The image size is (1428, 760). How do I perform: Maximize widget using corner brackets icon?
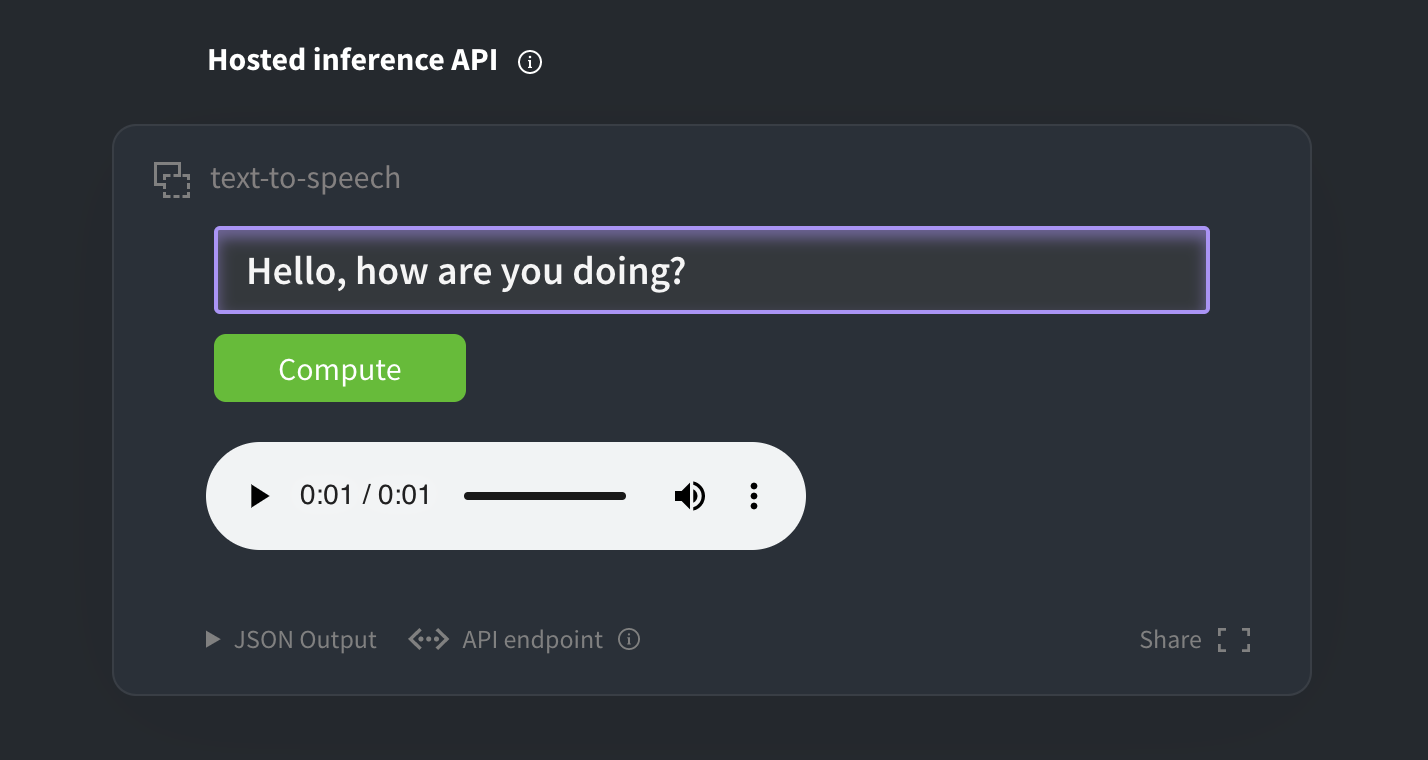[x=1234, y=640]
